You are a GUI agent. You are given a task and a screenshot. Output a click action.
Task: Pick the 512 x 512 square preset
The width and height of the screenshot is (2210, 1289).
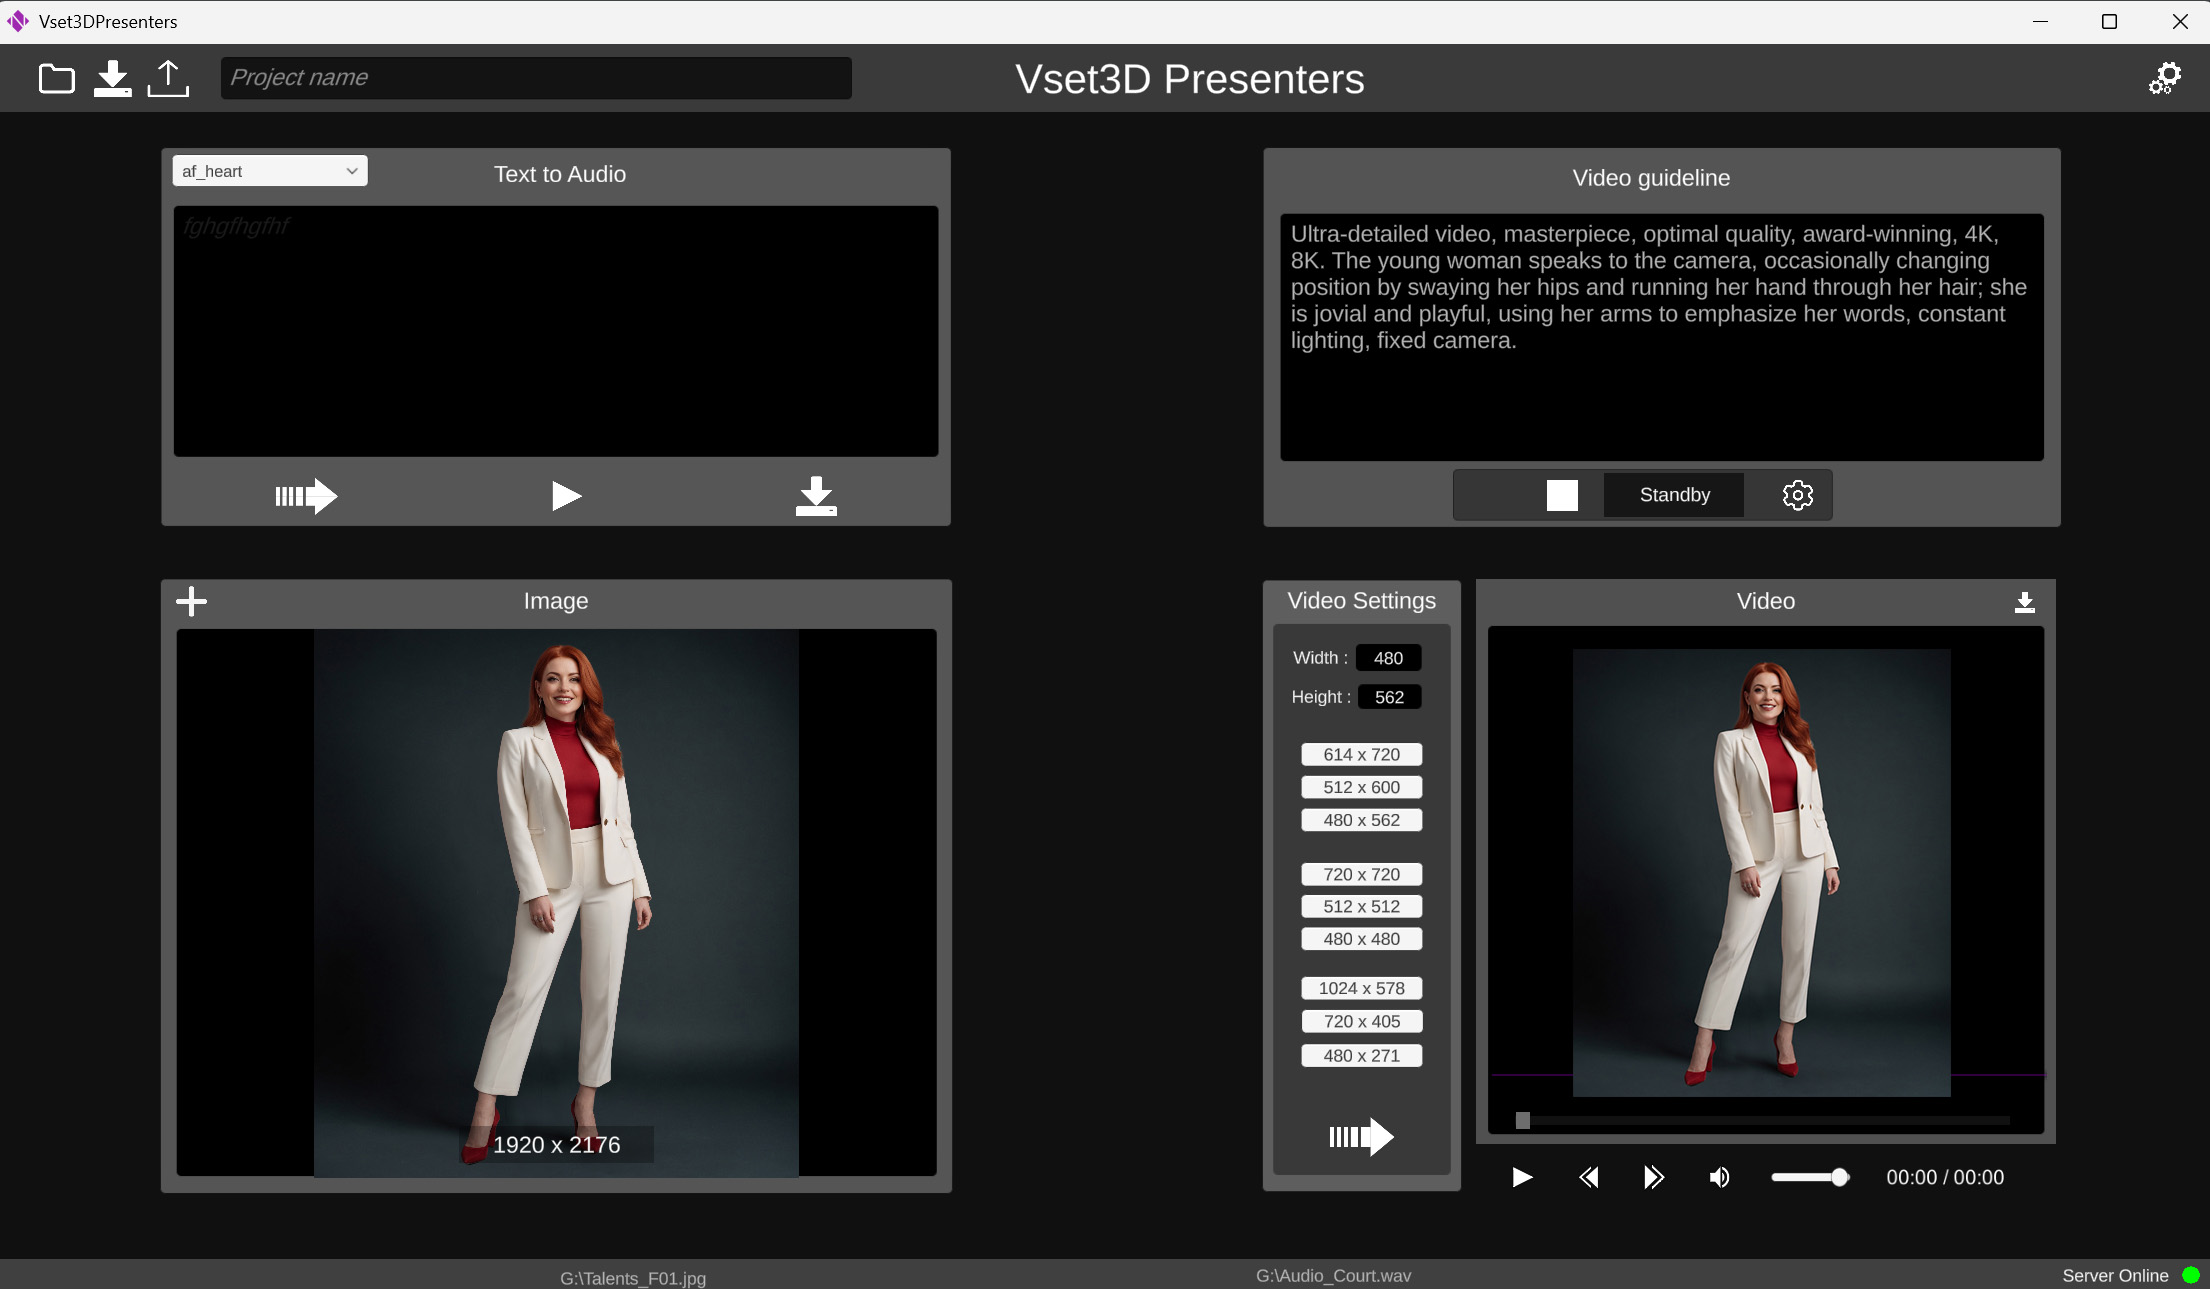click(x=1361, y=906)
